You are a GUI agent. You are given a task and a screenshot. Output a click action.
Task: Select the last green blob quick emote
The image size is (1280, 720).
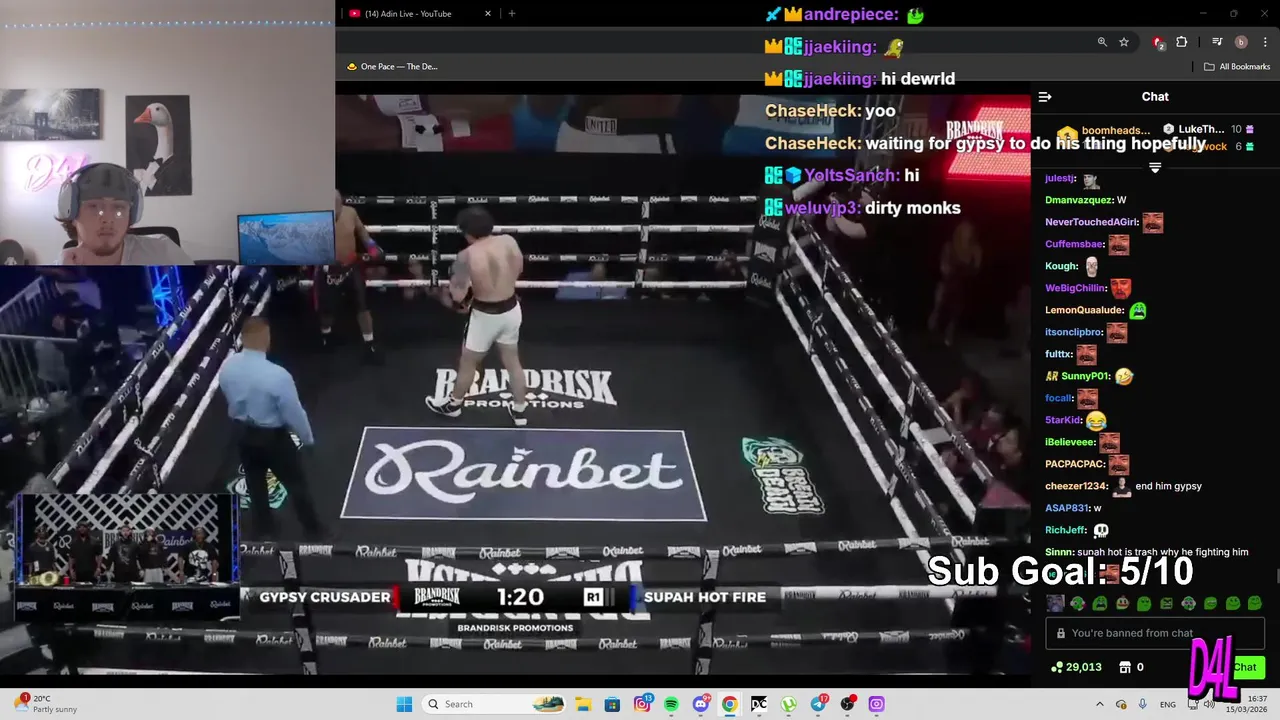click(1254, 603)
